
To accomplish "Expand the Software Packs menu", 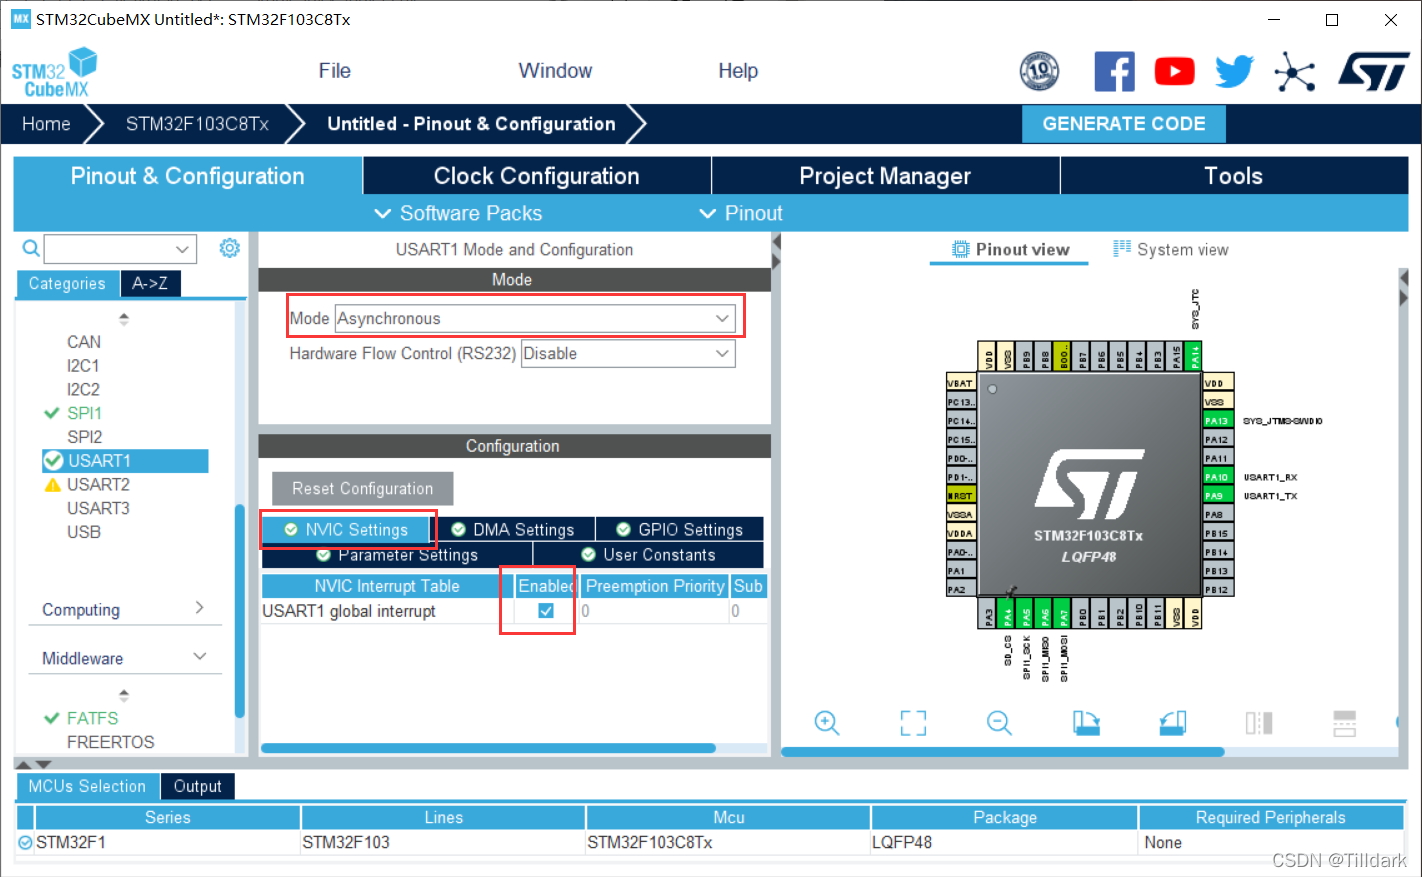I will 458,213.
